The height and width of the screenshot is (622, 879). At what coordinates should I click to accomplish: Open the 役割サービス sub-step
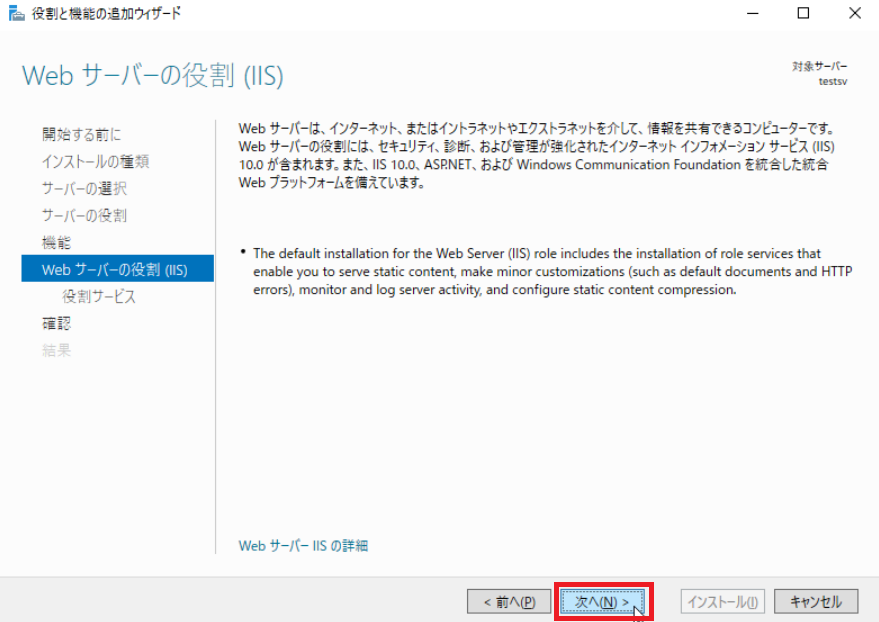99,296
